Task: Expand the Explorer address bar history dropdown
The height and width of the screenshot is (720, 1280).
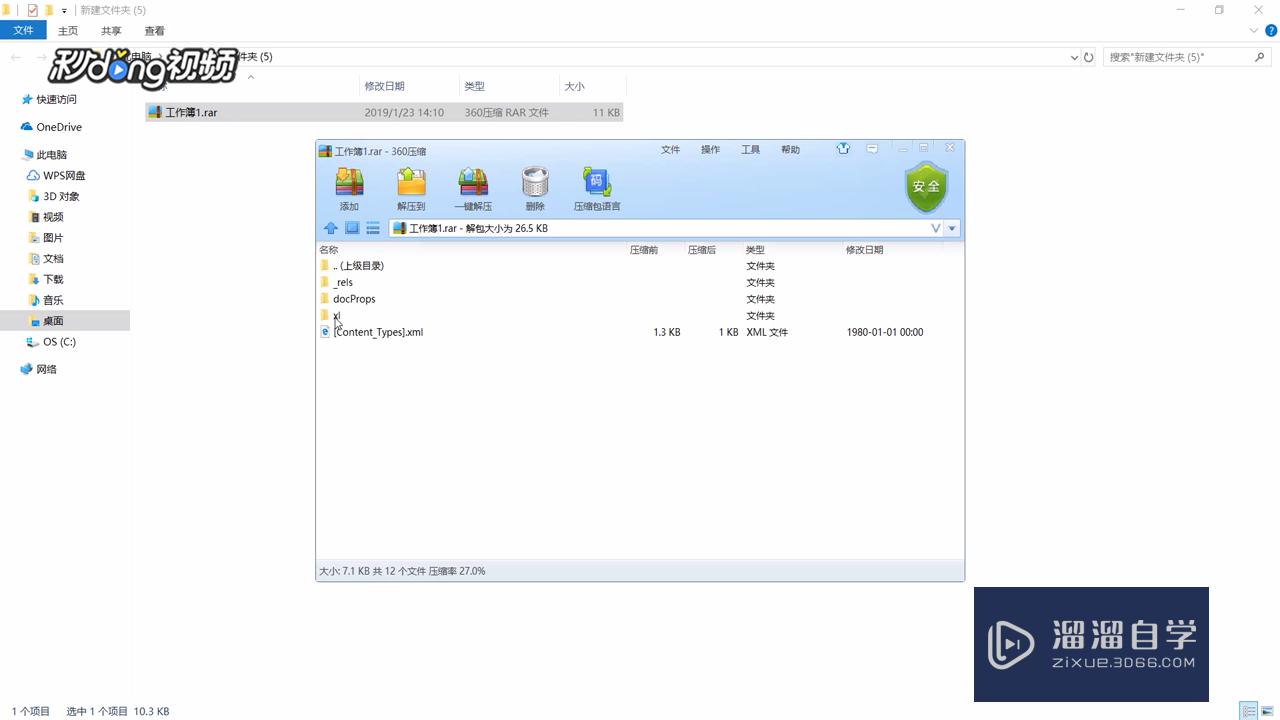Action: click(1074, 57)
